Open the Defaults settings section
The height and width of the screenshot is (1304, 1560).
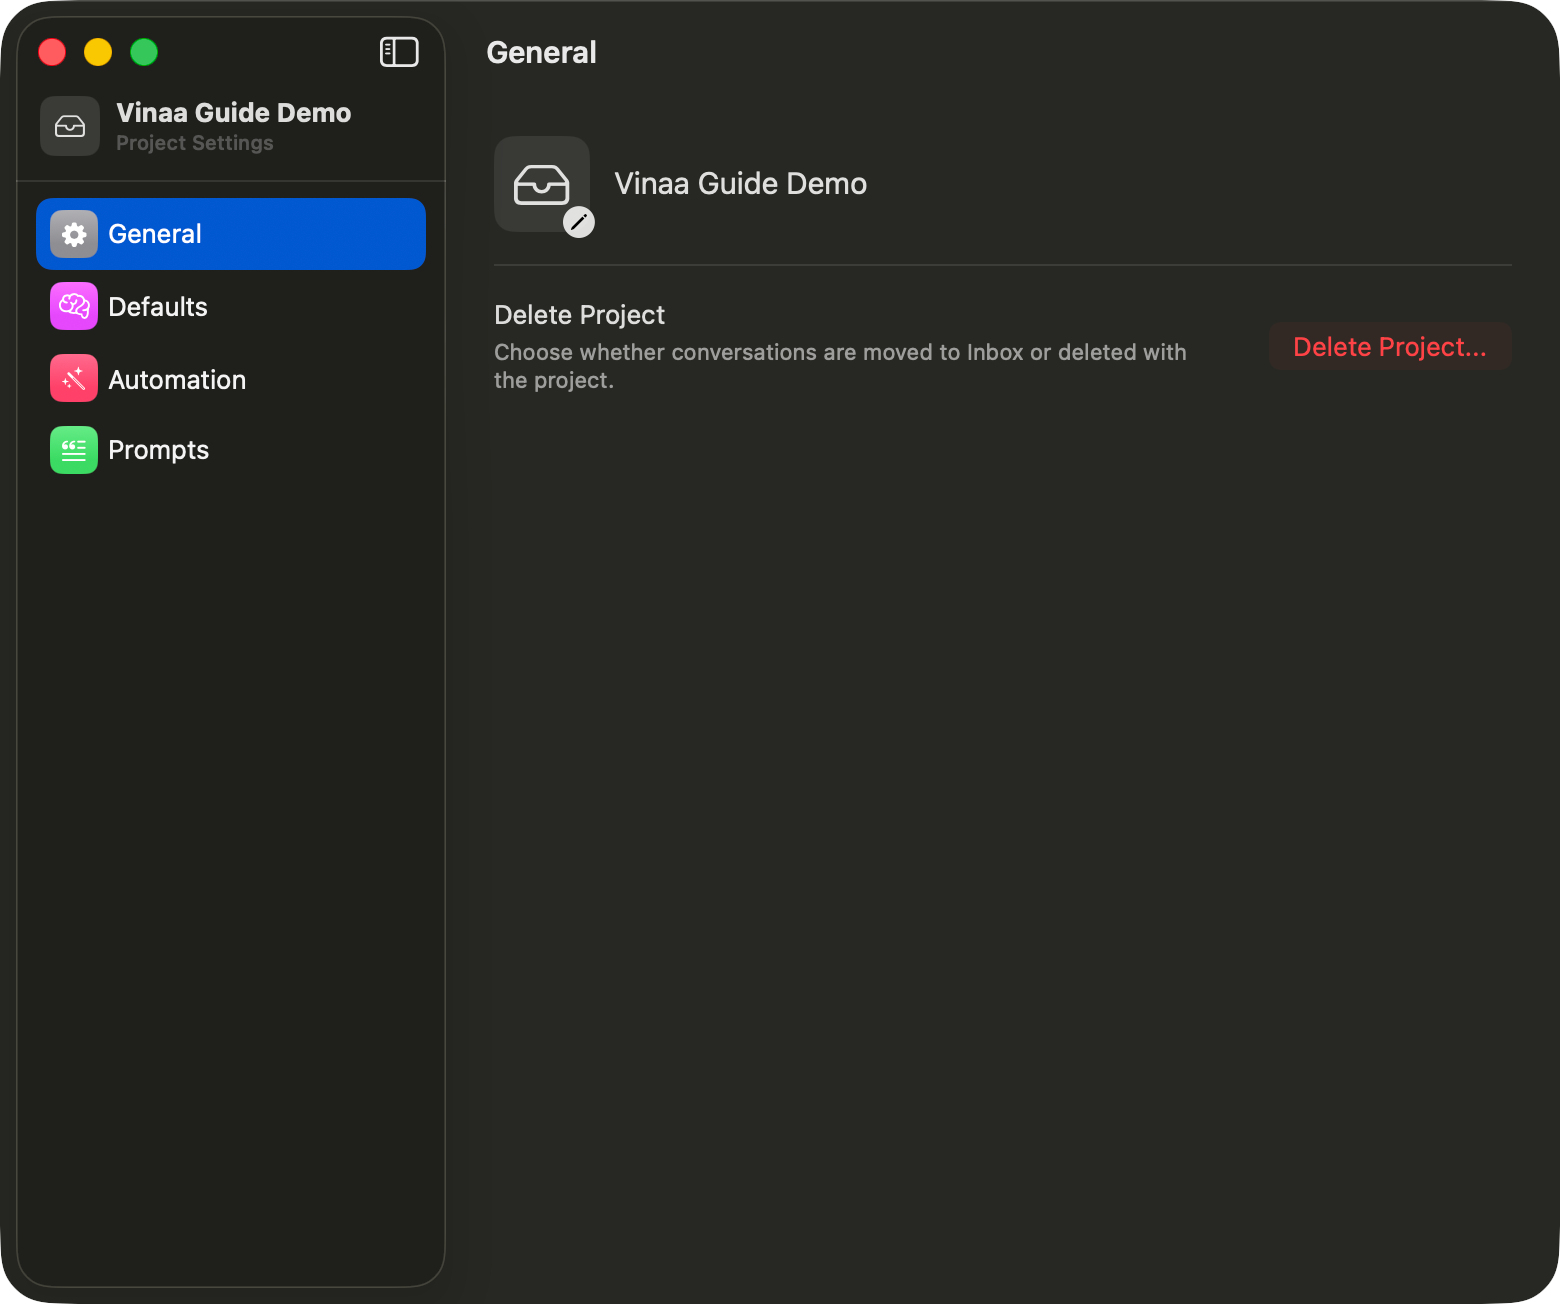point(231,306)
